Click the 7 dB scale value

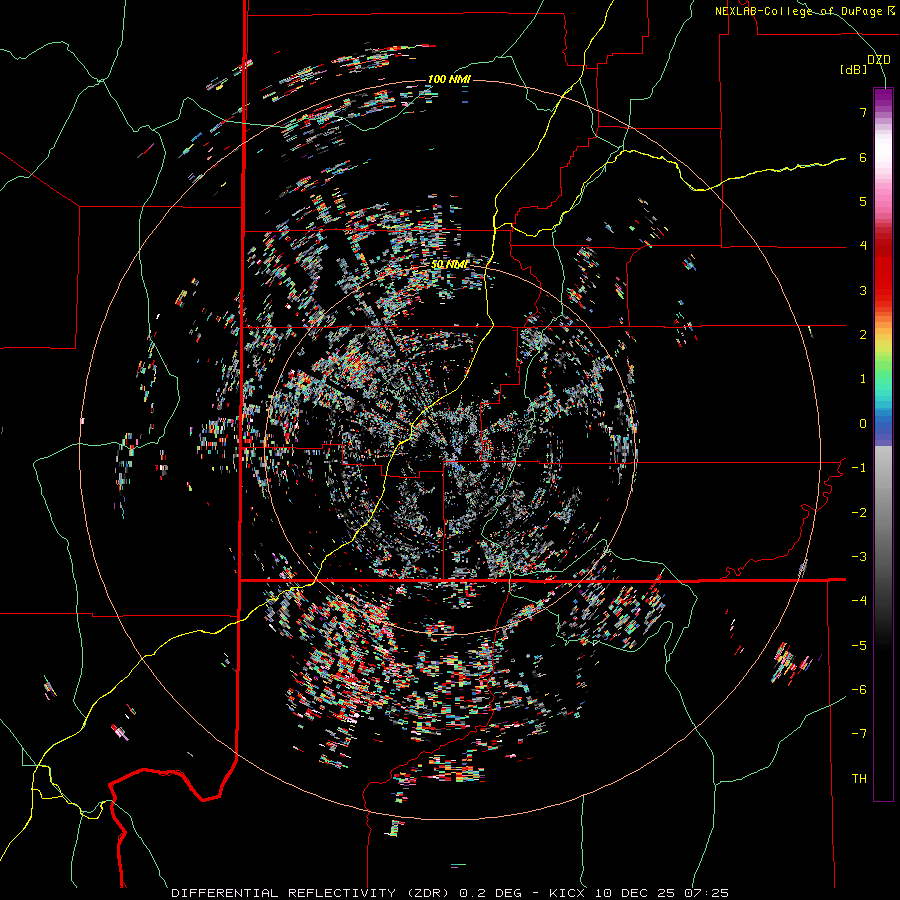863,112
